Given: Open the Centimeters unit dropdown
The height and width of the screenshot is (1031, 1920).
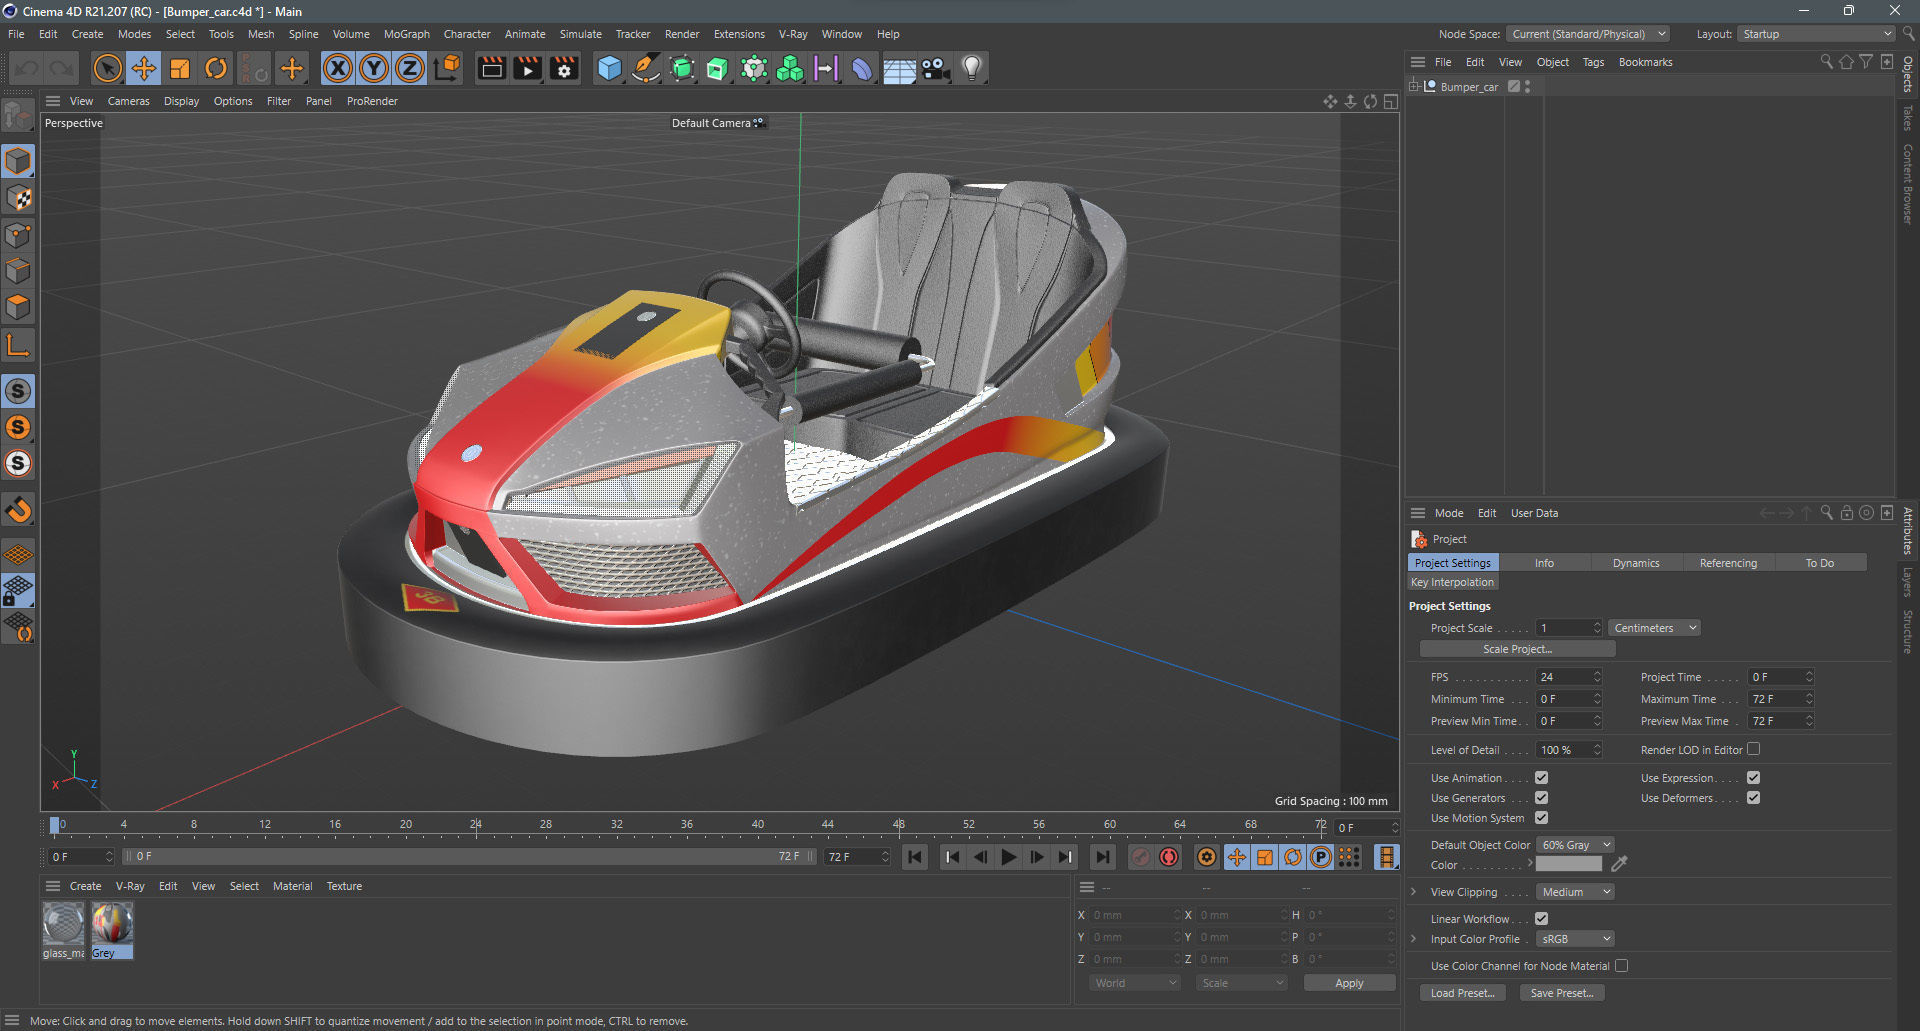Looking at the screenshot, I should (1654, 628).
